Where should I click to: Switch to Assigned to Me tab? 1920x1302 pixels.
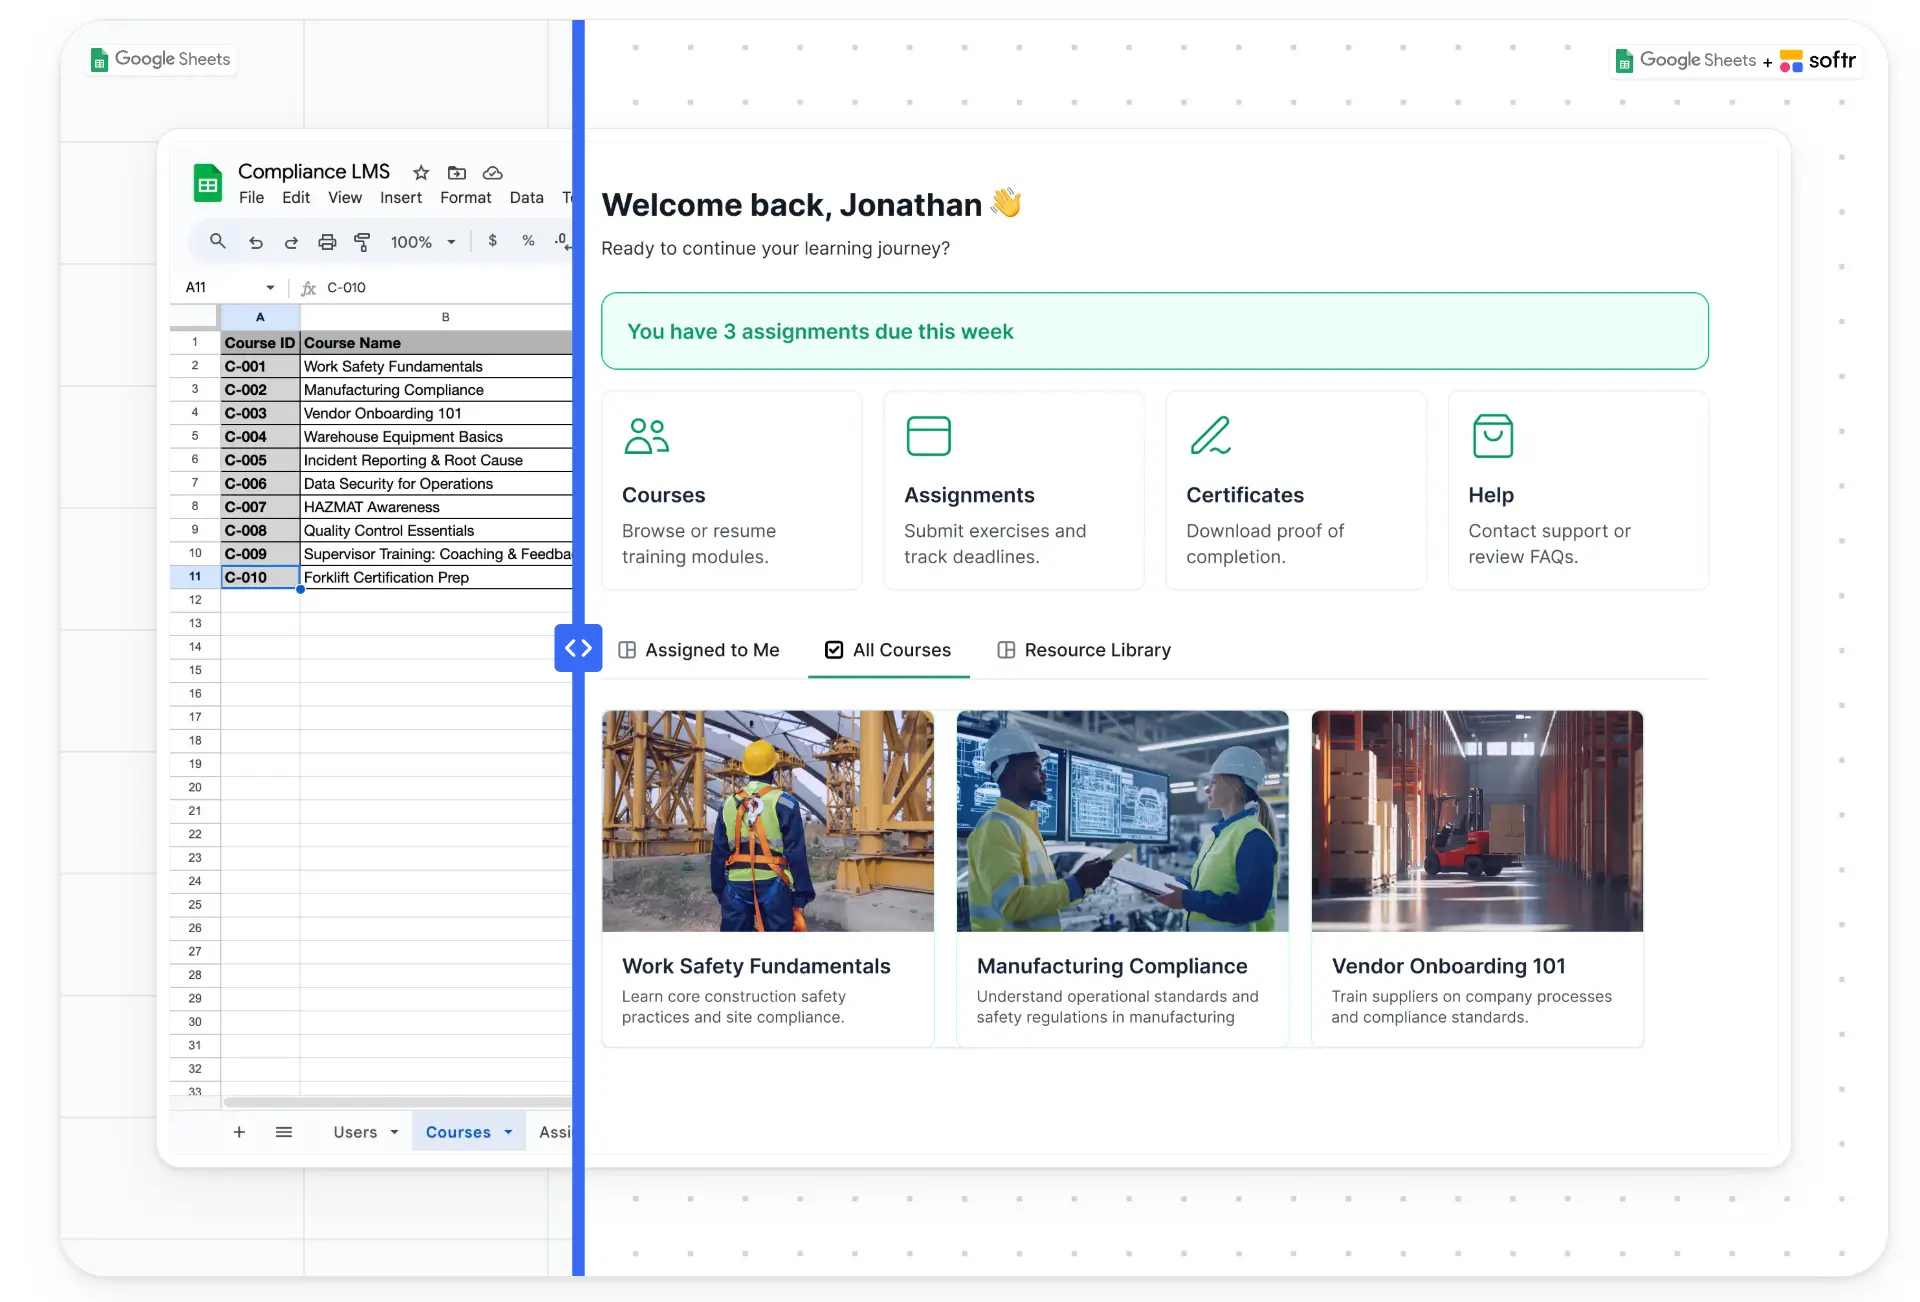(699, 650)
